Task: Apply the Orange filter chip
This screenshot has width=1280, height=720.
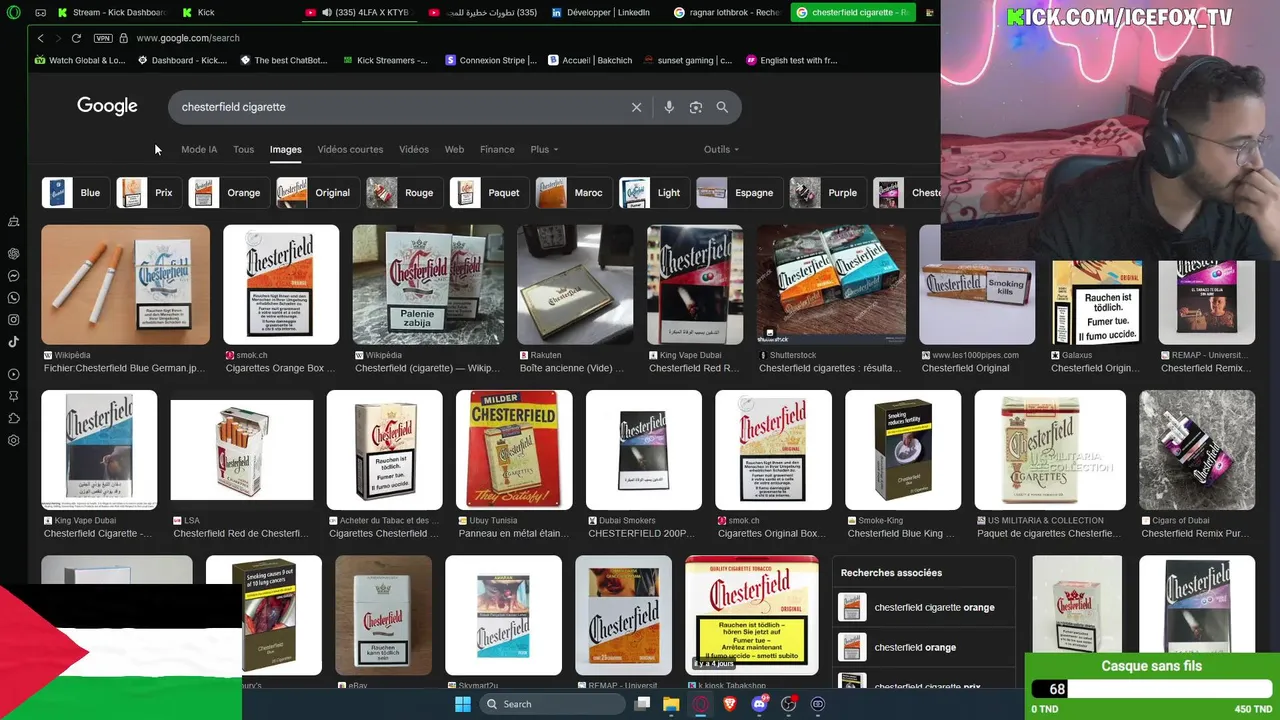Action: (x=228, y=192)
